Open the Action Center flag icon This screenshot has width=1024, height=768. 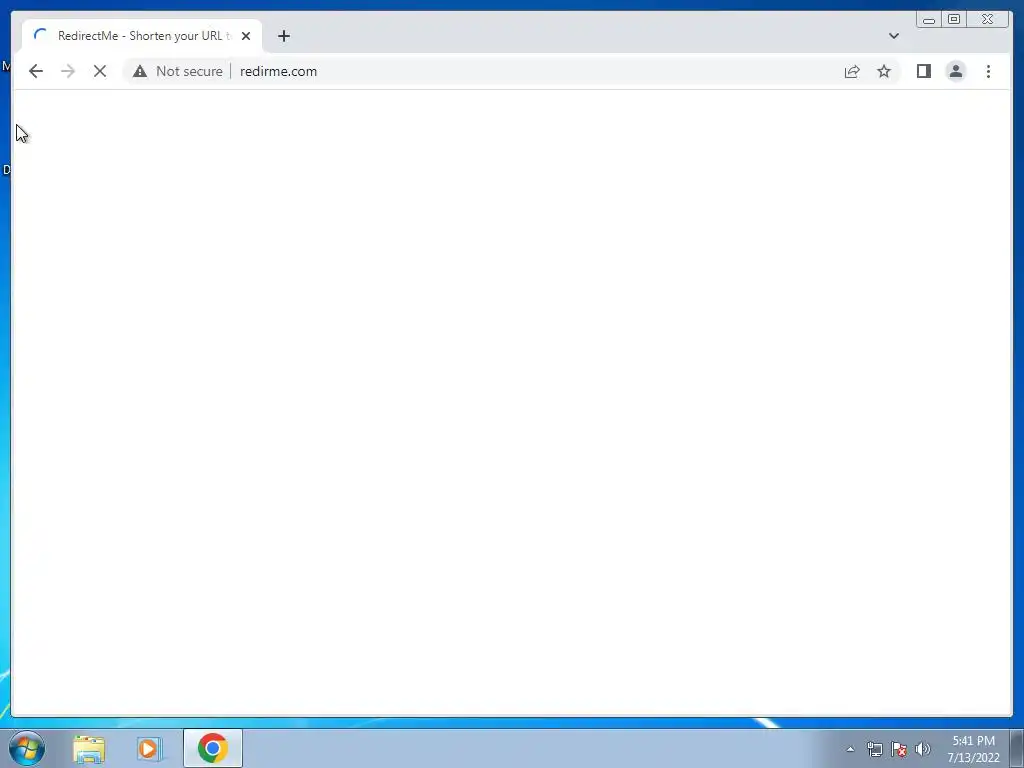click(899, 749)
